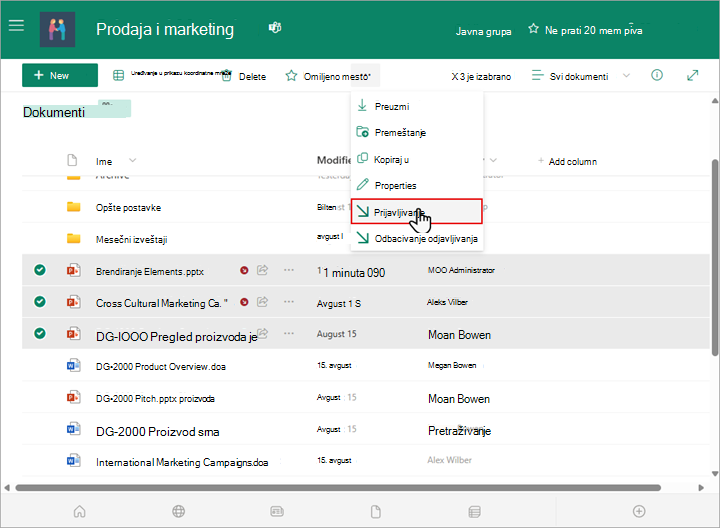Open Prodaja i marketing site title
Screen dimensions: 720x528
coord(165,29)
